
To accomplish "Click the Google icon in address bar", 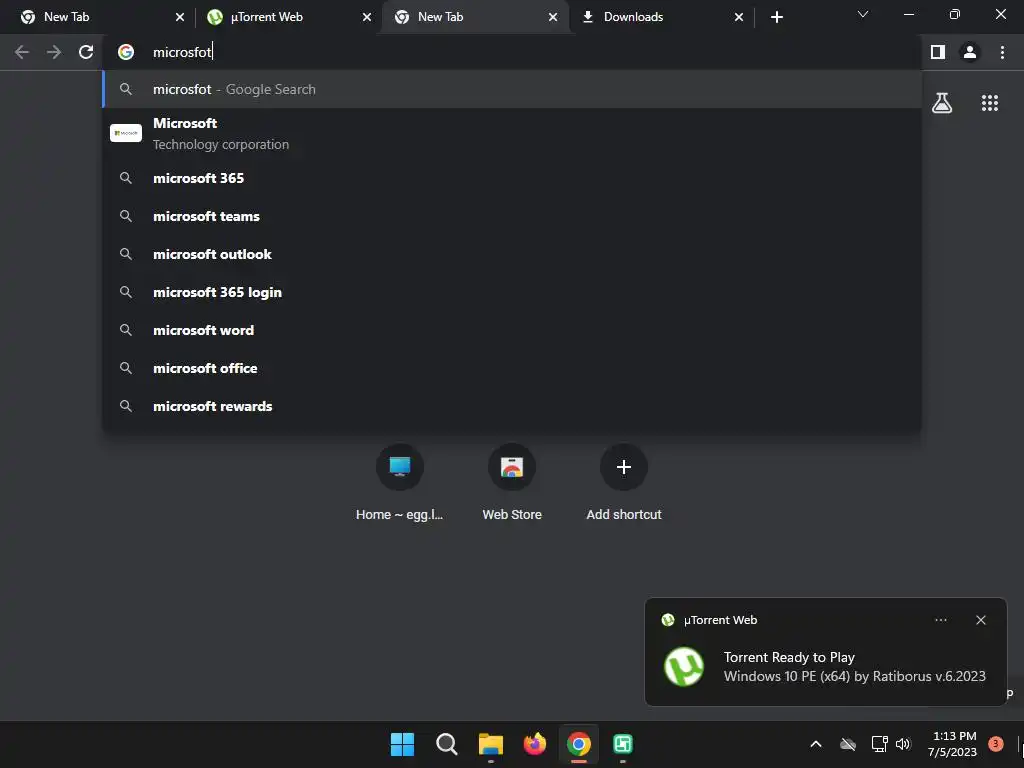I will 126,52.
